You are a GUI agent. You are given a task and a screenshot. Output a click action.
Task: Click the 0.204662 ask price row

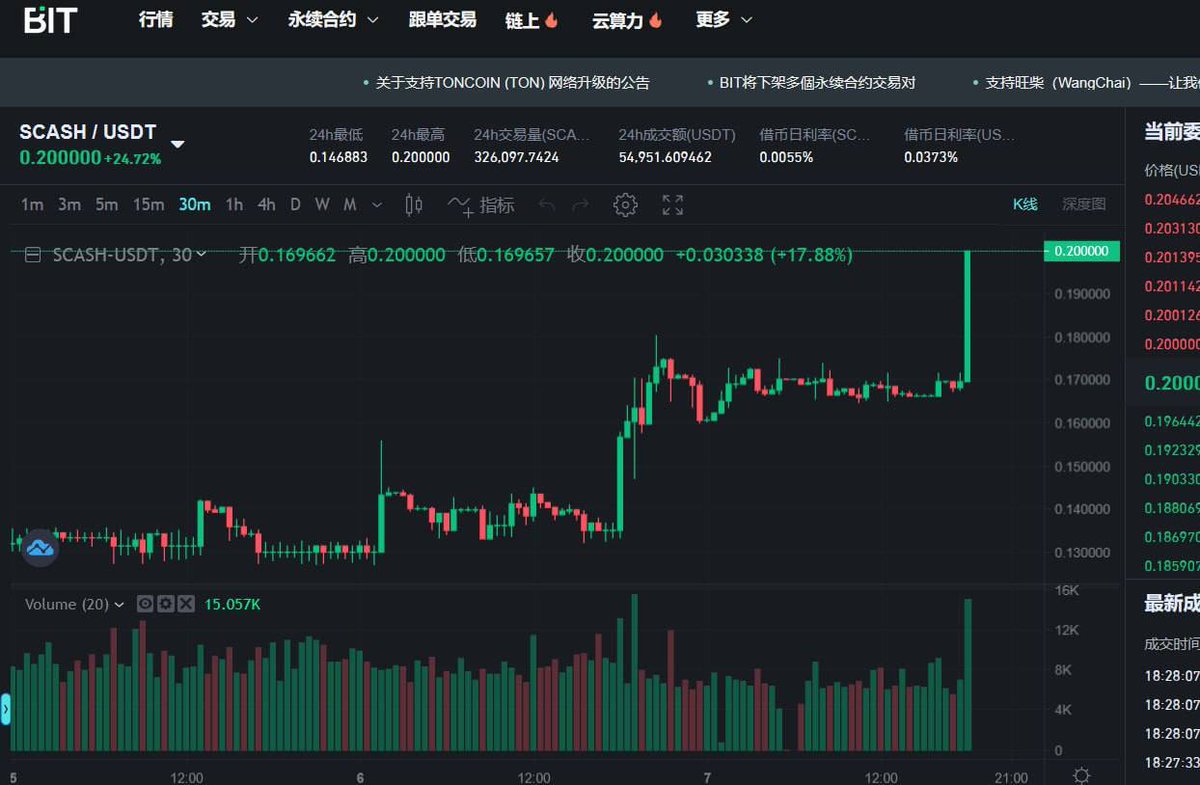coord(1171,199)
